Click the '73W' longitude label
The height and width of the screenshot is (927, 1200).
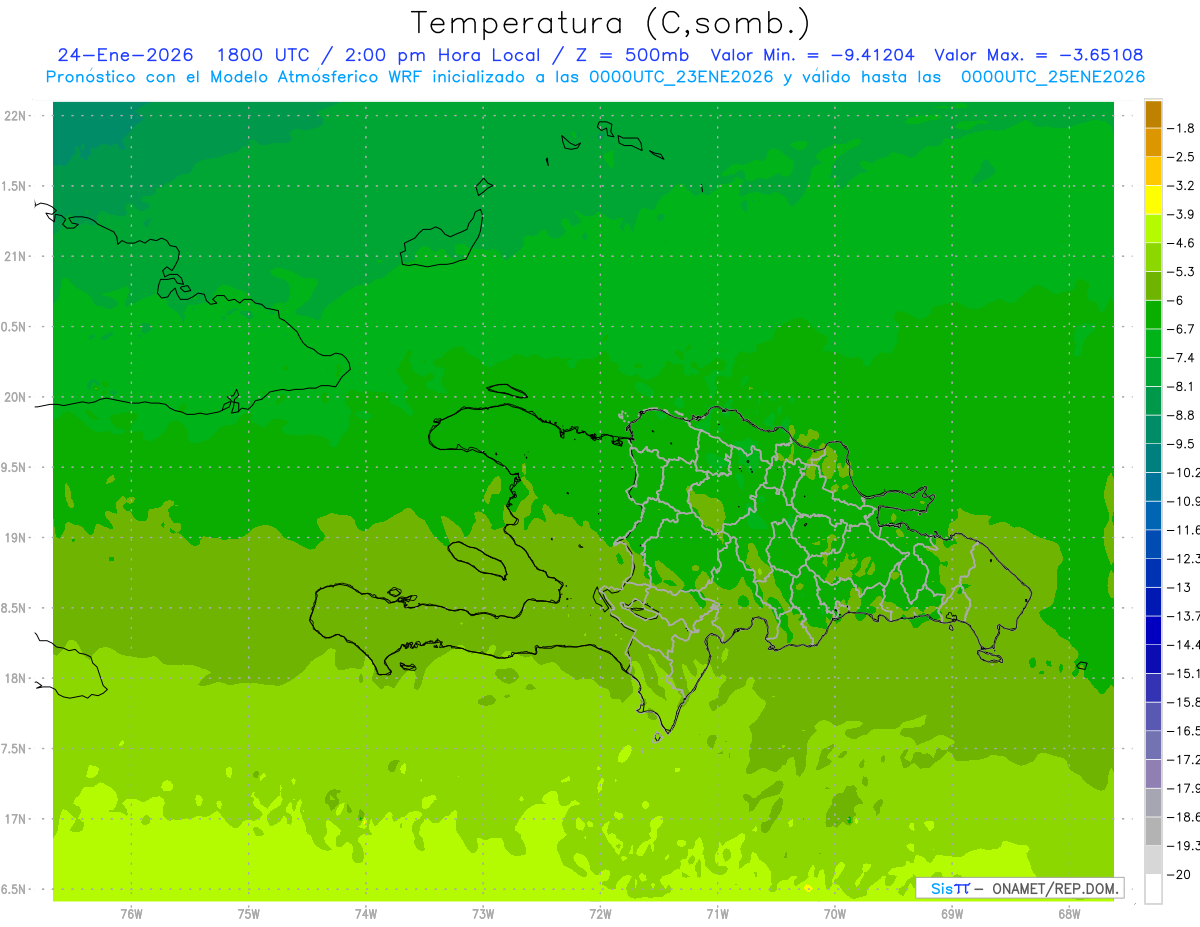coord(483,914)
